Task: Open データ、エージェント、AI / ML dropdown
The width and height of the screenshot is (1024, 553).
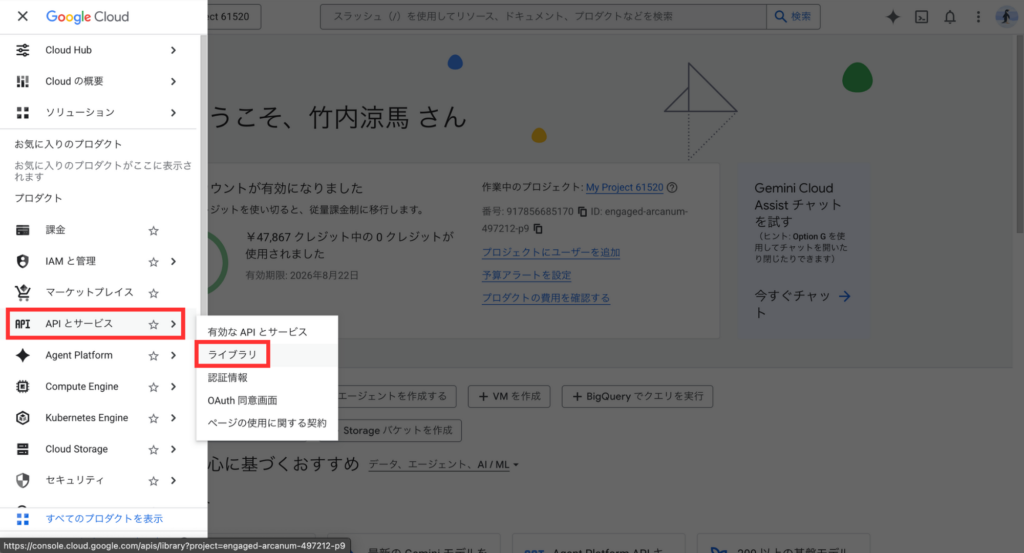Action: coord(443,465)
